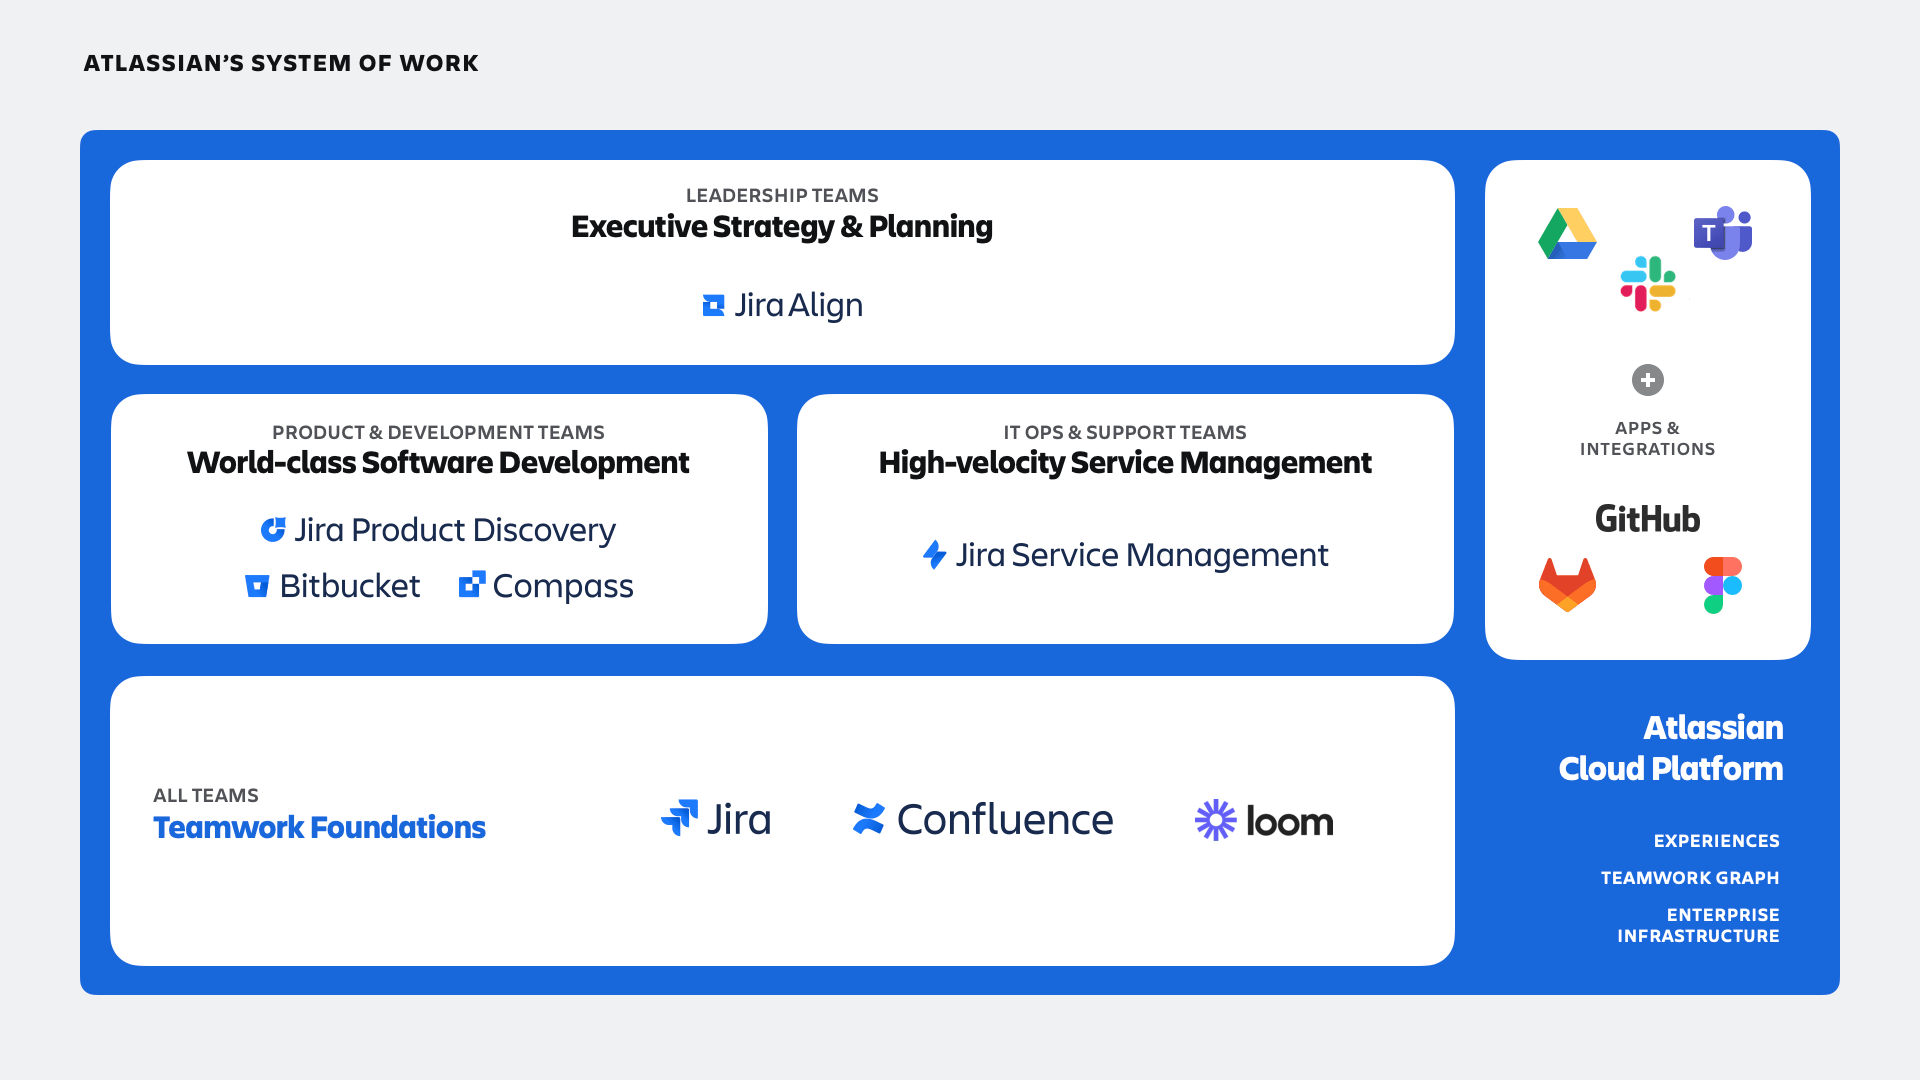1920x1080 pixels.
Task: Select the Teamwork Graph label
Action: [1689, 878]
